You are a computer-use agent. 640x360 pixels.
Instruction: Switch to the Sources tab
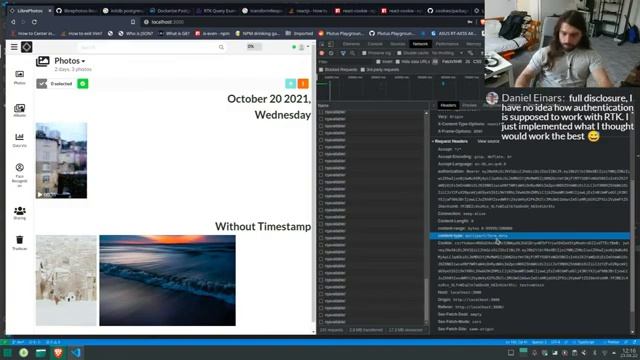pyautogui.click(x=398, y=44)
